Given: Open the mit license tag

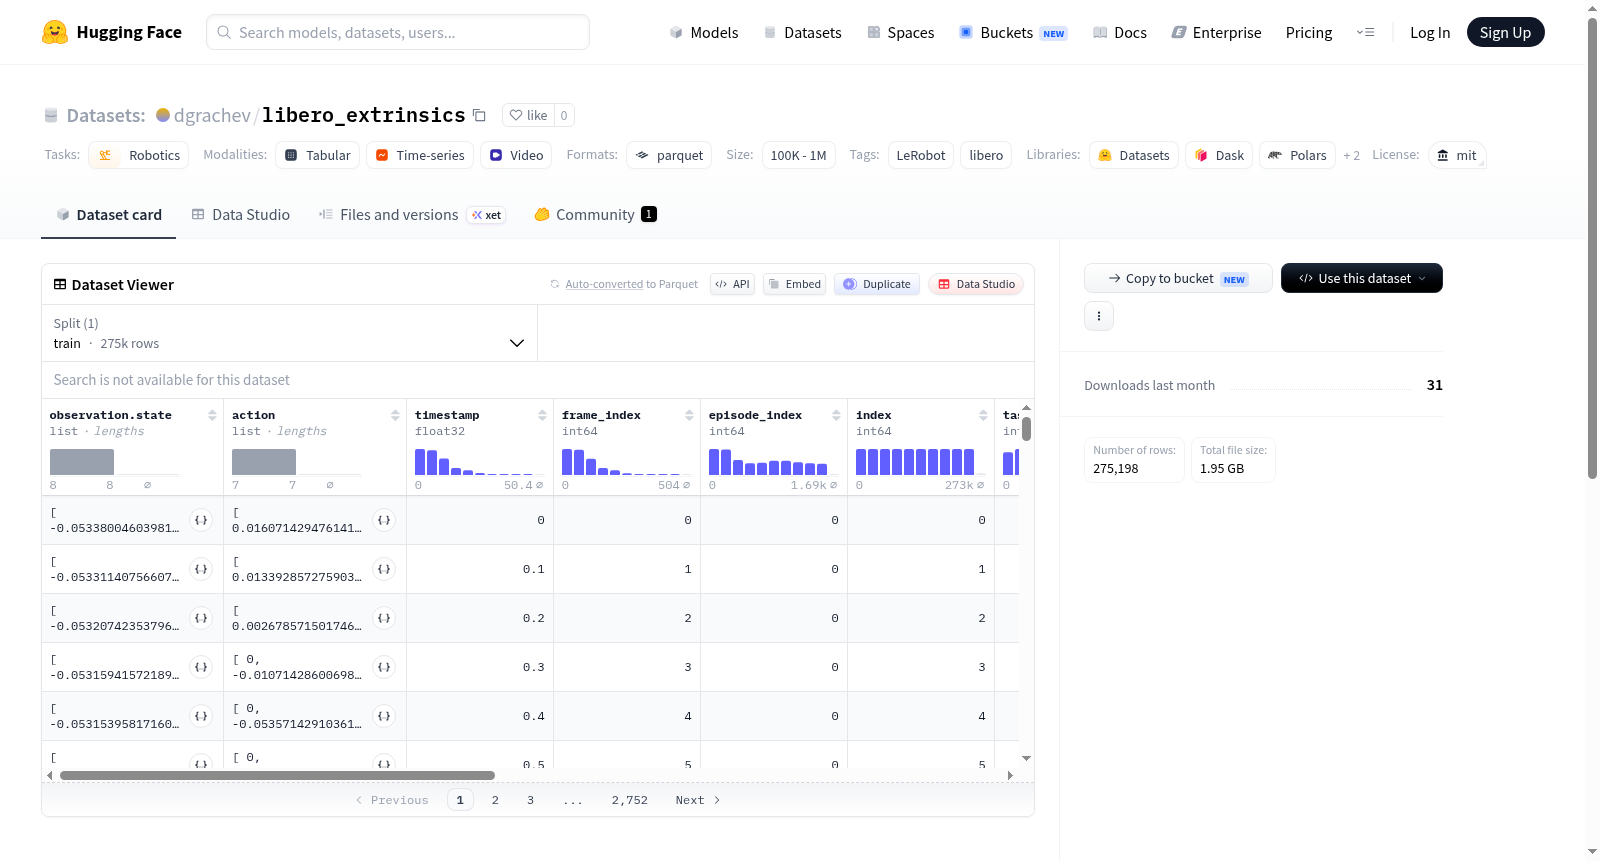Looking at the screenshot, I should click(x=1457, y=155).
